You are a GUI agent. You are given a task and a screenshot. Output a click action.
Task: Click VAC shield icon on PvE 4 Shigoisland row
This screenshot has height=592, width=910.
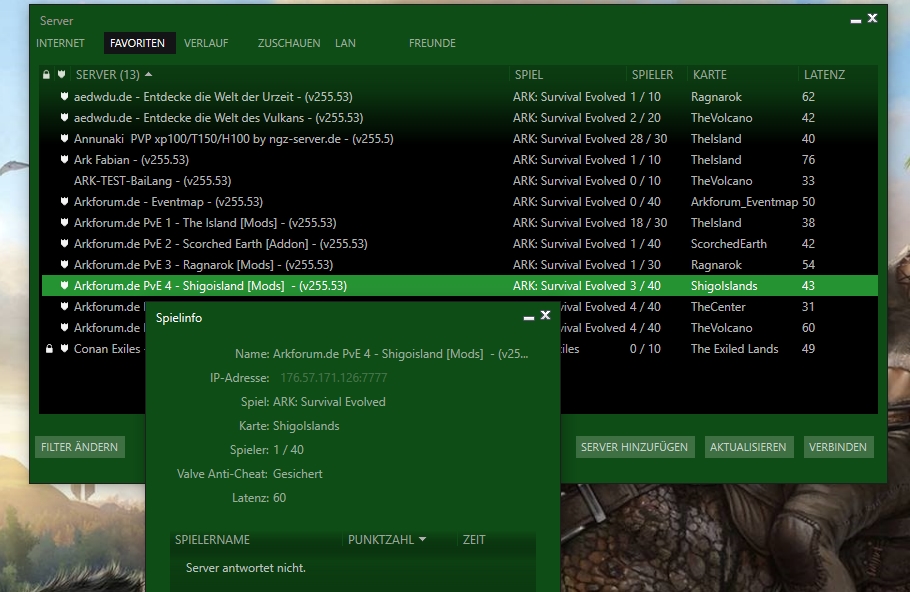click(x=64, y=285)
